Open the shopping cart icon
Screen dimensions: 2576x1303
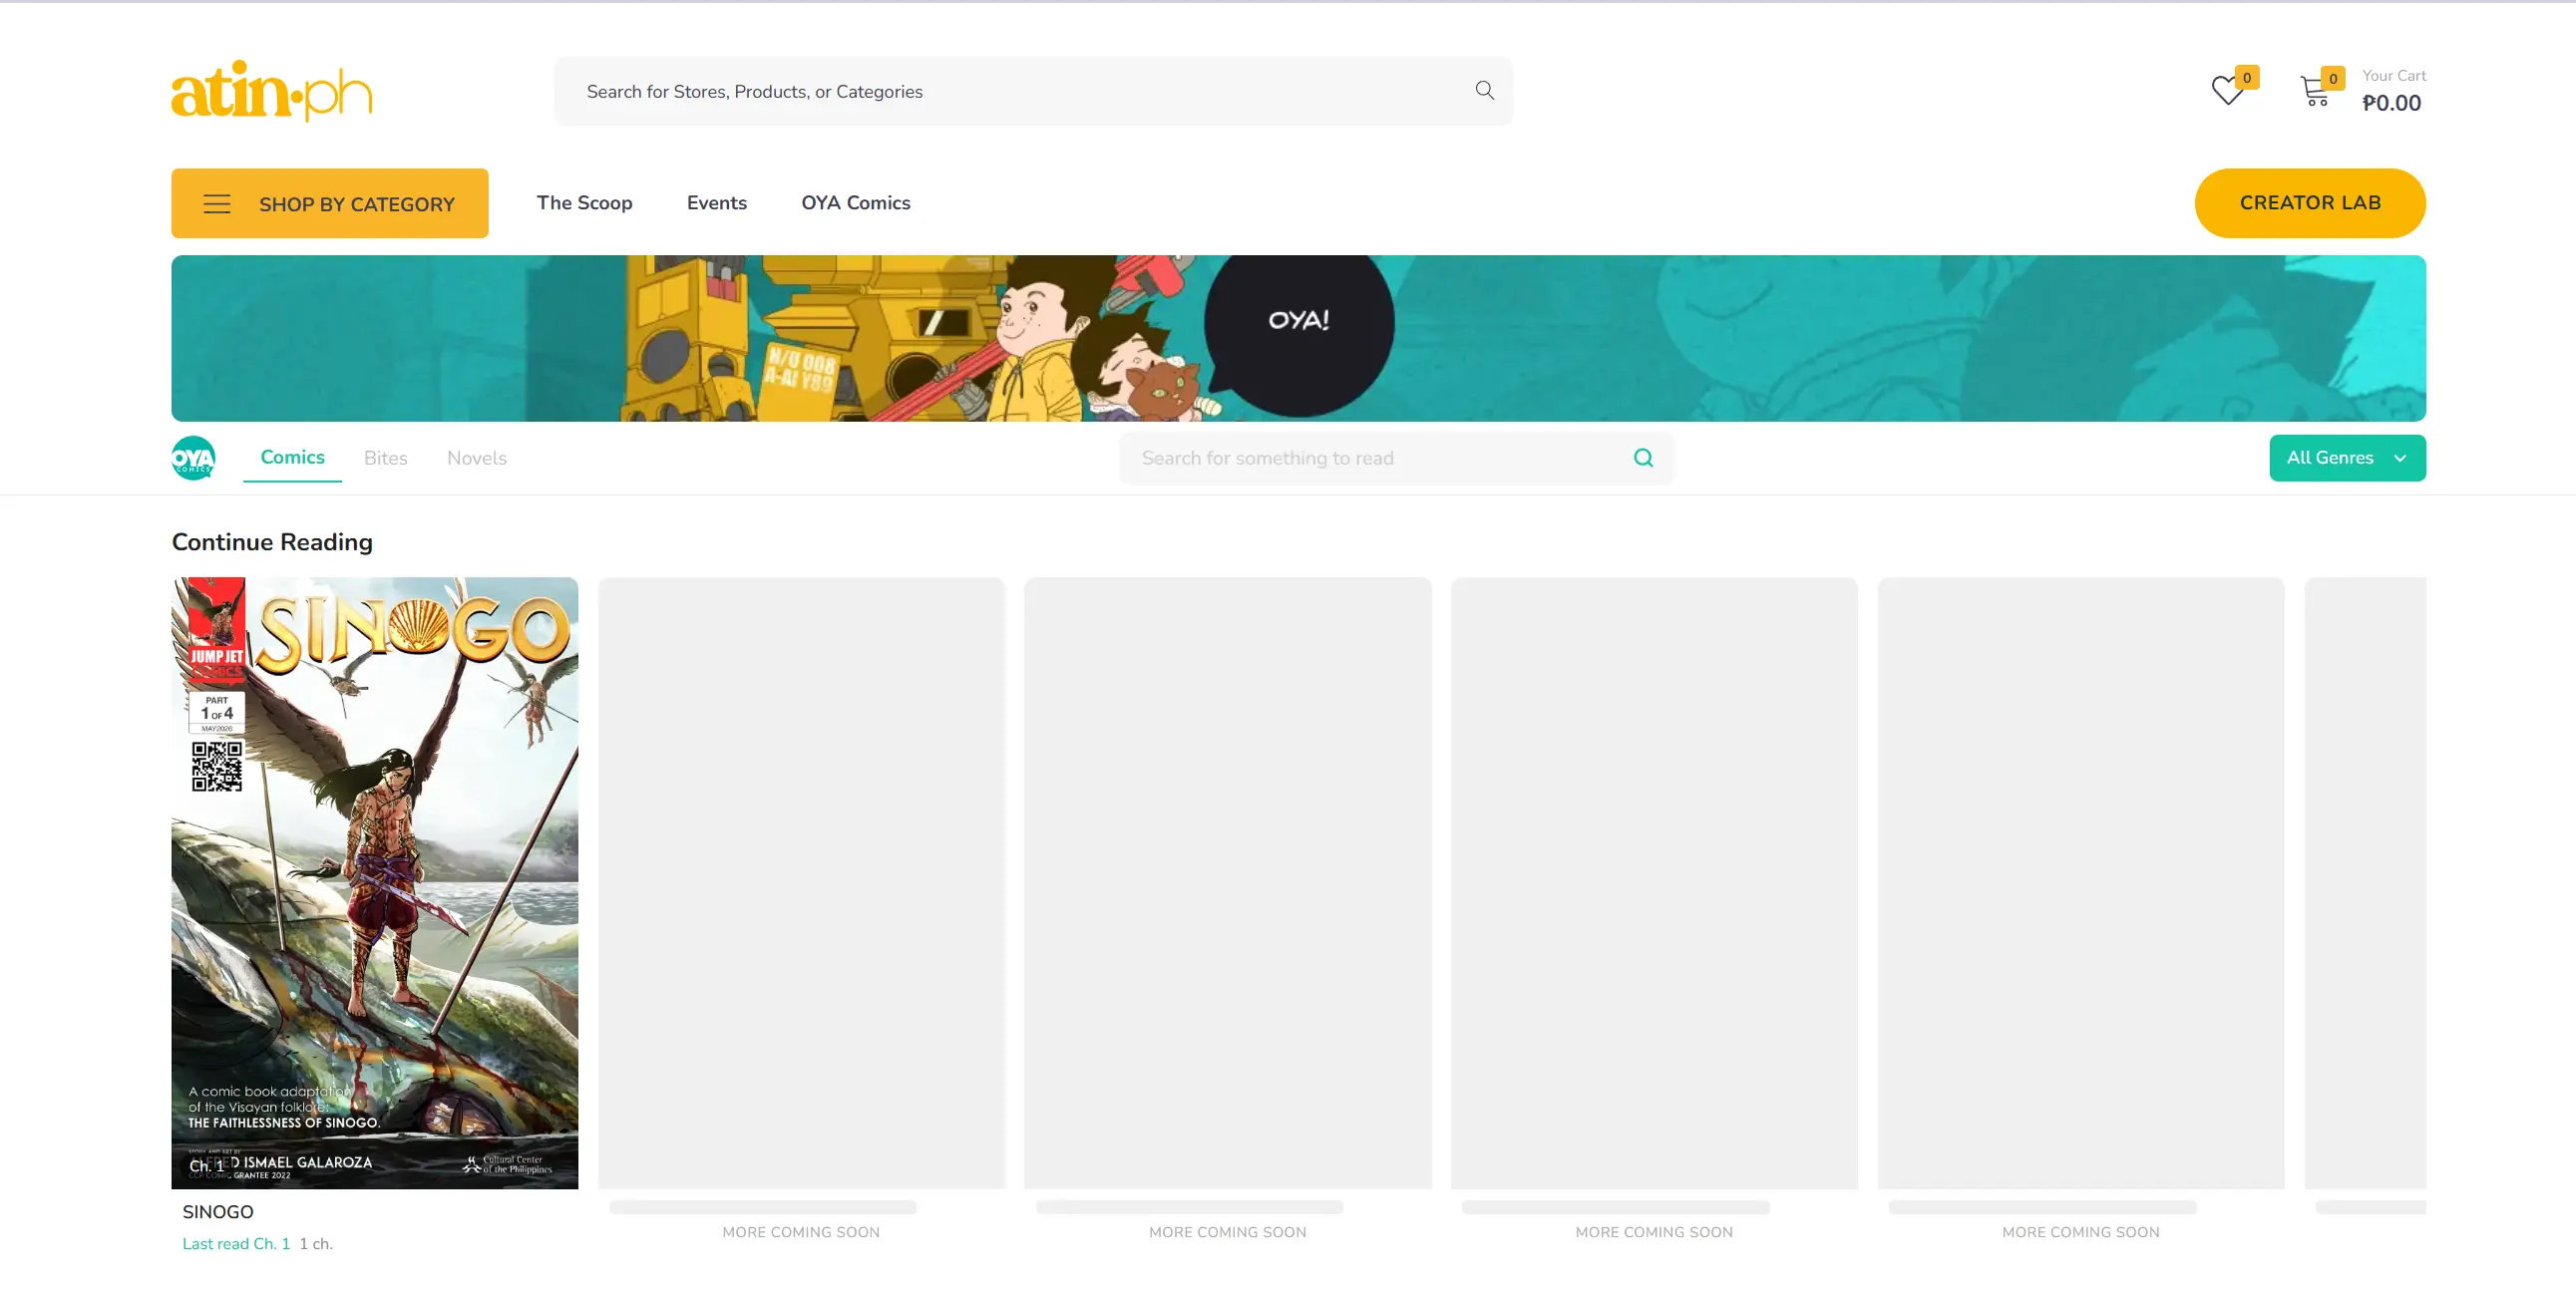tap(2314, 91)
